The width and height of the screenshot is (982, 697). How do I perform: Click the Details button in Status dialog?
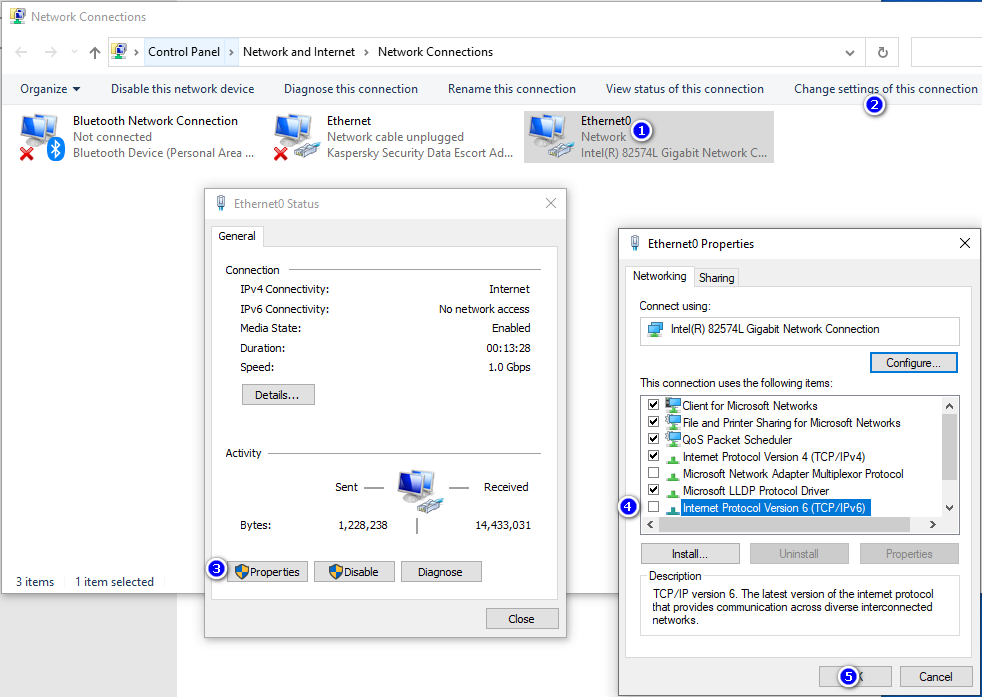click(x=278, y=395)
